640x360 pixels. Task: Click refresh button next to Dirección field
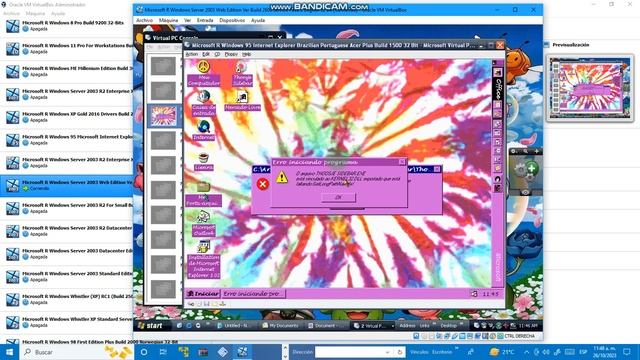click(x=400, y=352)
